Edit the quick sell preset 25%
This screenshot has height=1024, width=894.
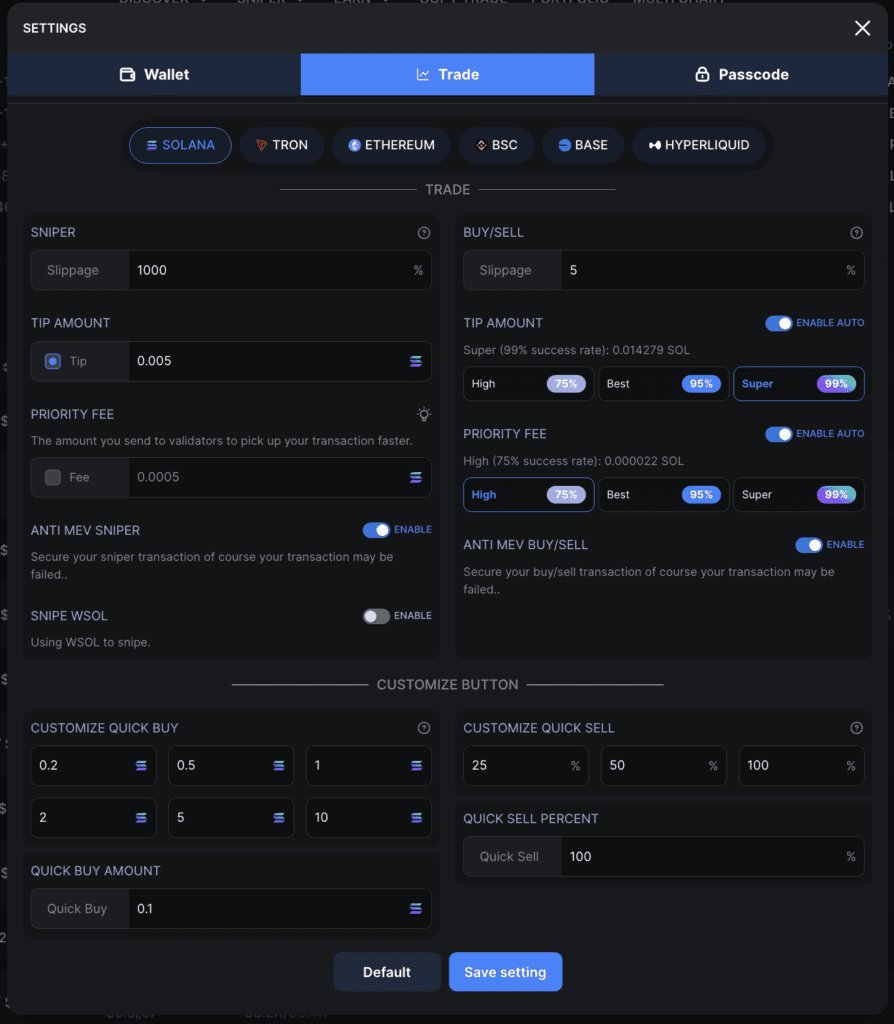coord(526,765)
